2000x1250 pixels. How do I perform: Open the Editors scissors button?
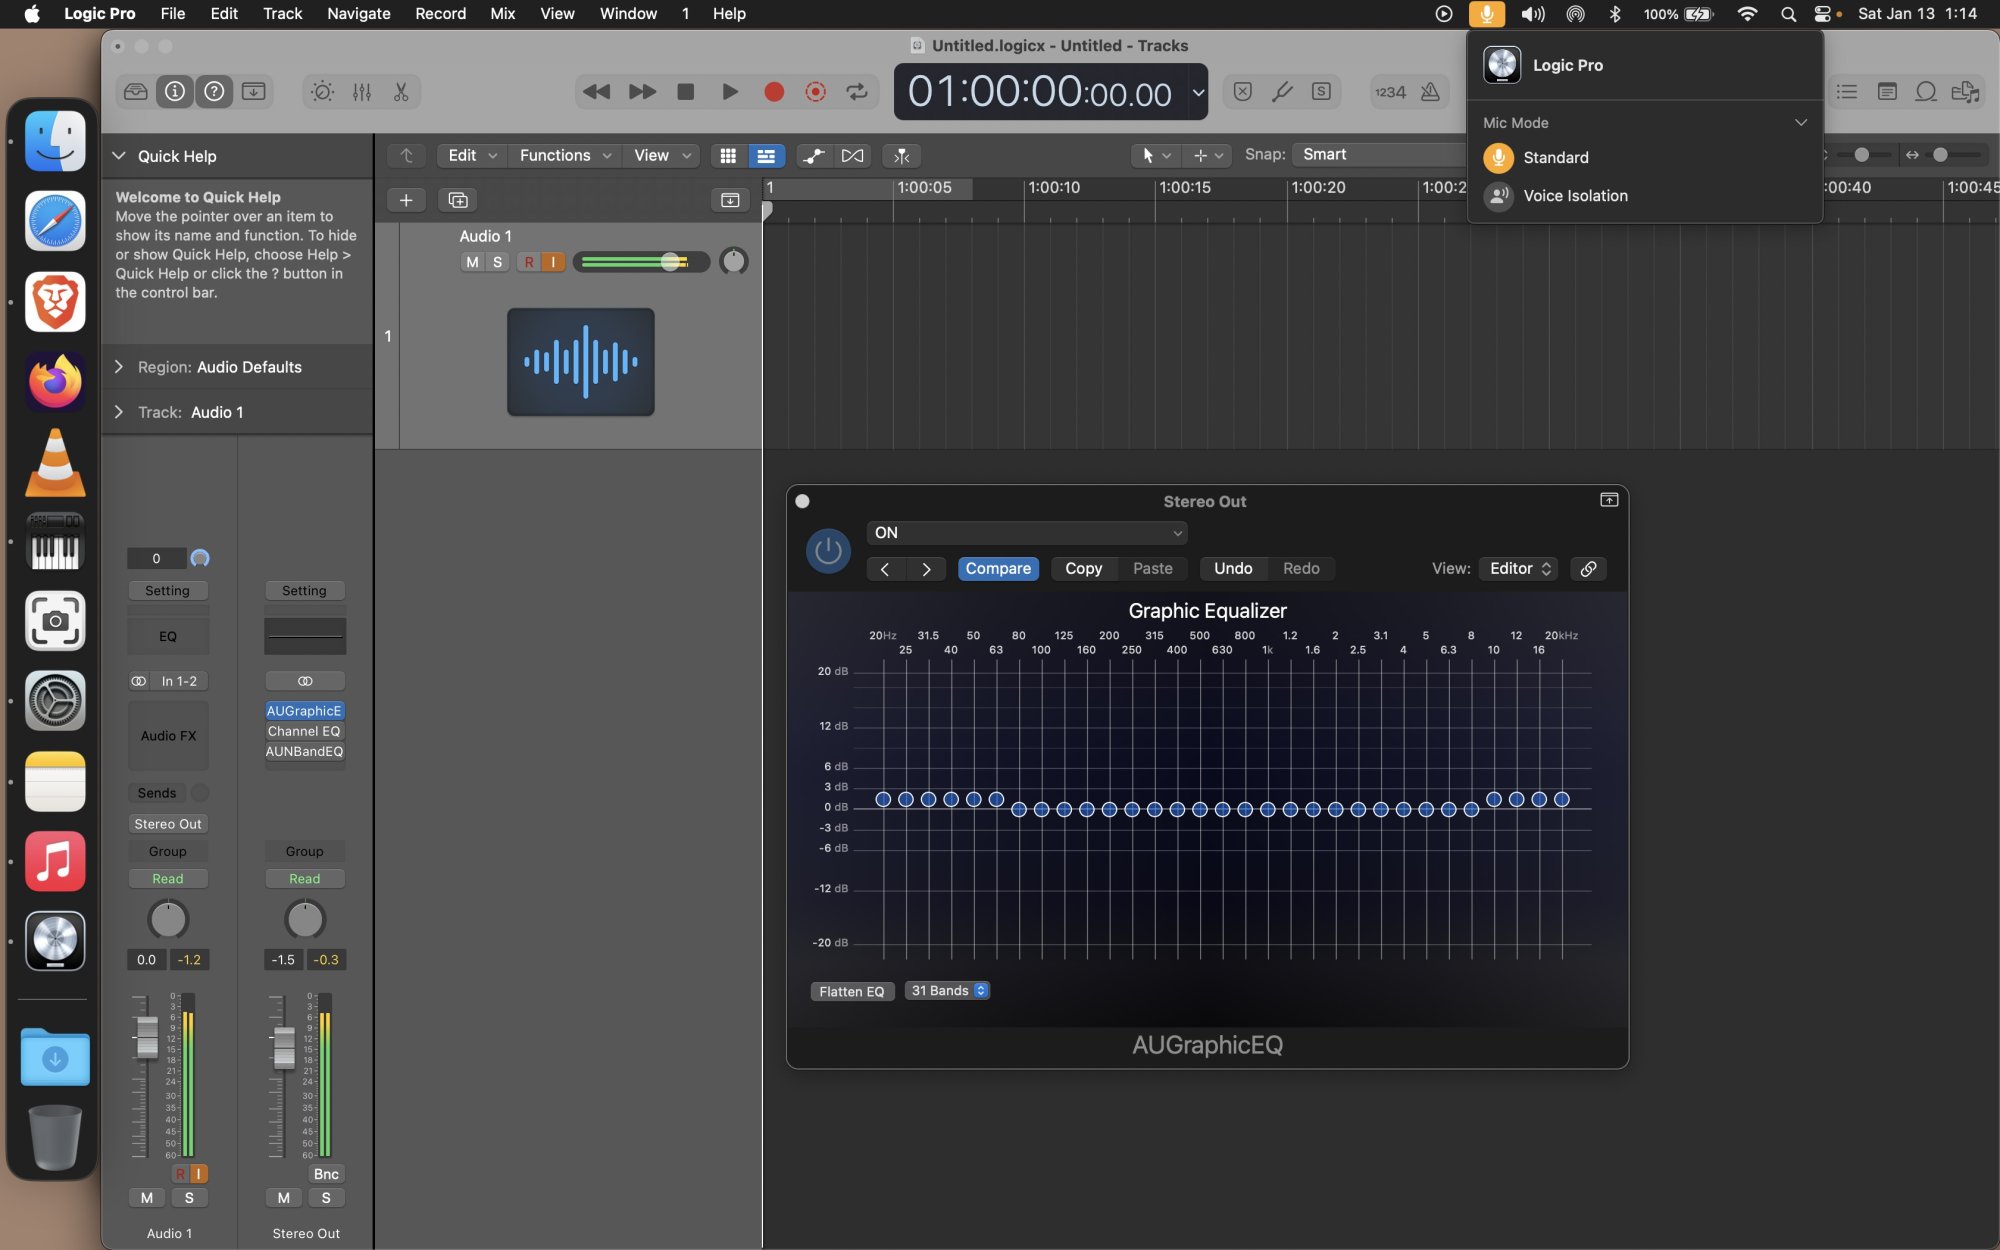[x=401, y=91]
